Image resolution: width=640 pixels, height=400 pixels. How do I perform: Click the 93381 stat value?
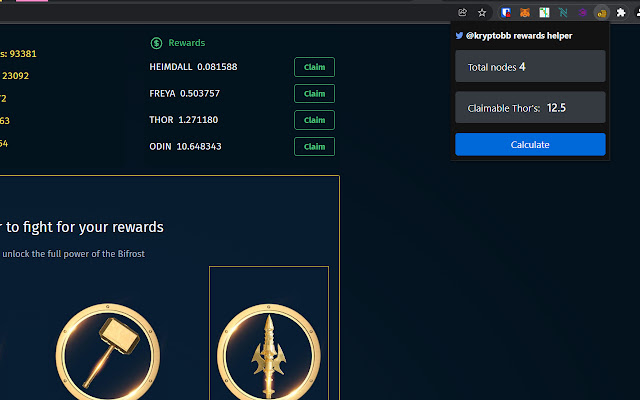pos(23,54)
